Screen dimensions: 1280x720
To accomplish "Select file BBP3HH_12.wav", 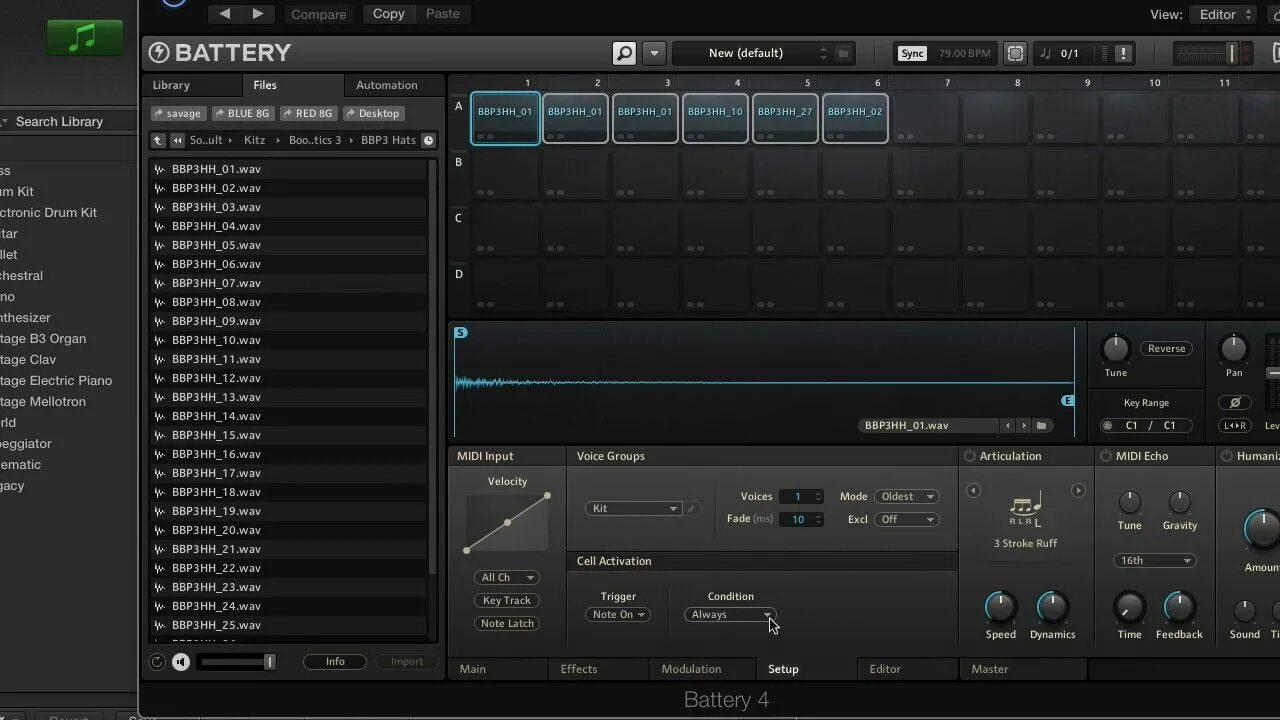I will click(289, 378).
